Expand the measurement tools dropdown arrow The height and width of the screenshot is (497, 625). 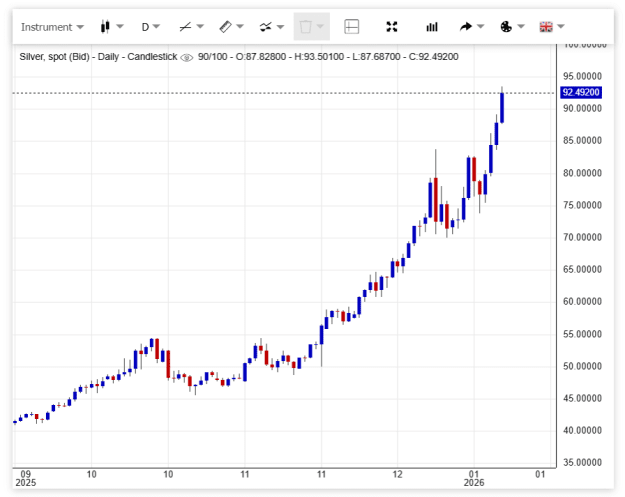pos(240,27)
